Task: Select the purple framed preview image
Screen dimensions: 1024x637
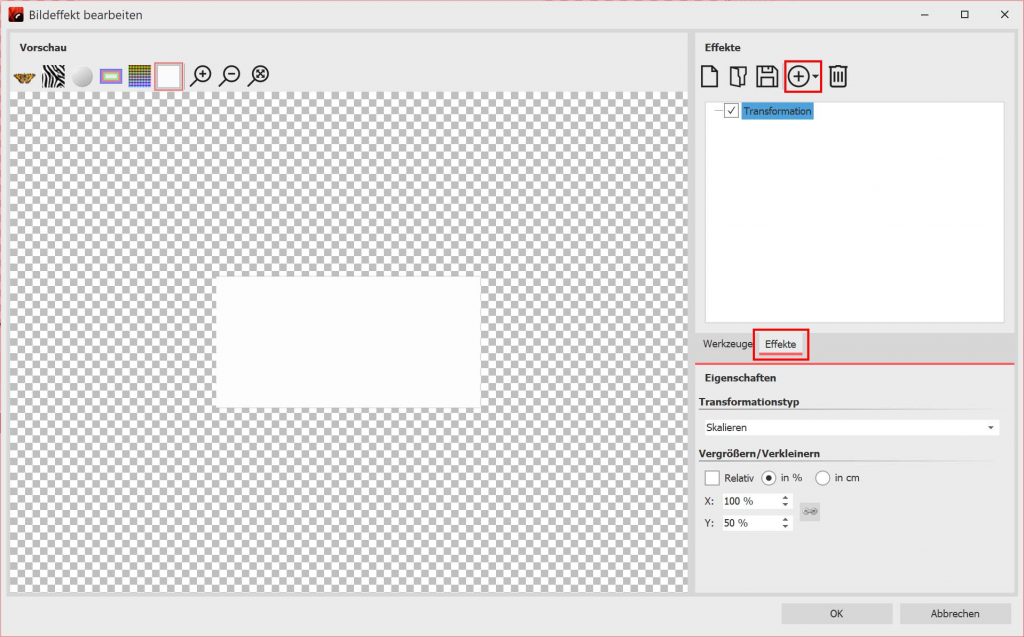Action: pos(111,76)
